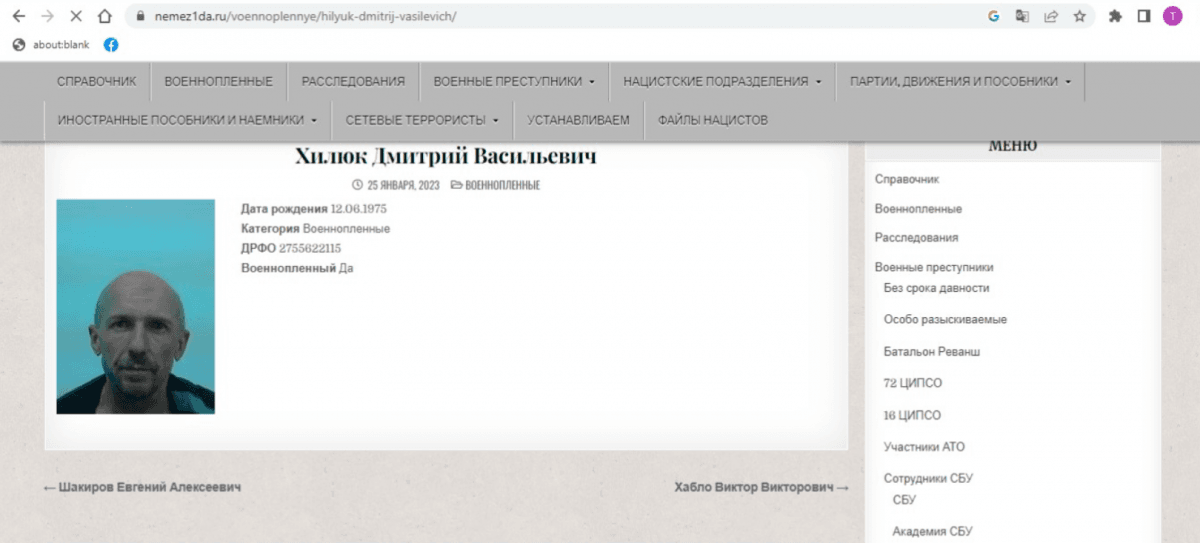Toggle the browser side panel
This screenshot has height=543, width=1200.
tap(1144, 17)
